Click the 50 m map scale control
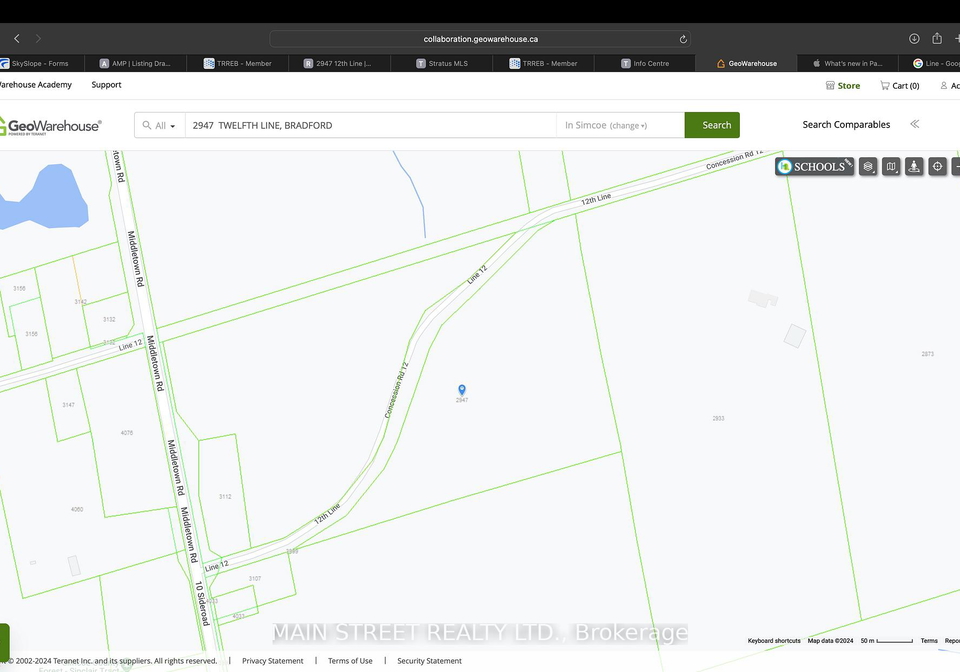 pos(887,641)
